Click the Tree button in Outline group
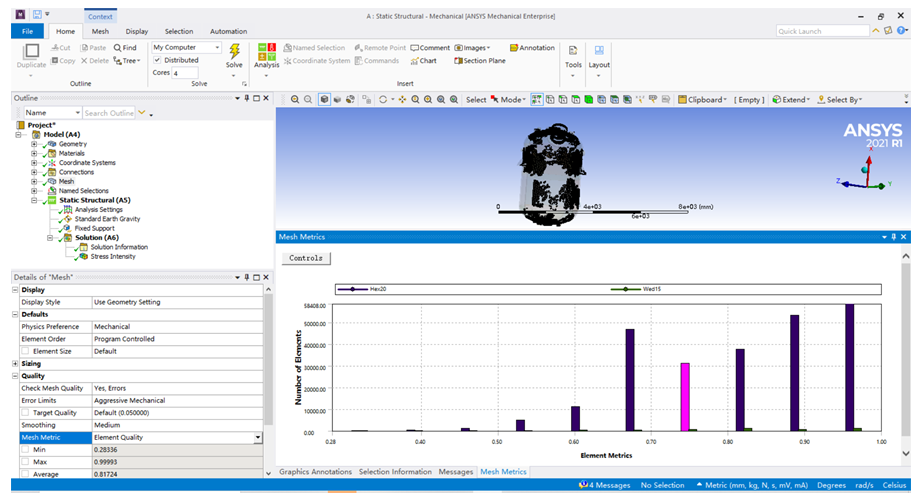Image resolution: width=916 pixels, height=500 pixels. 127,61
